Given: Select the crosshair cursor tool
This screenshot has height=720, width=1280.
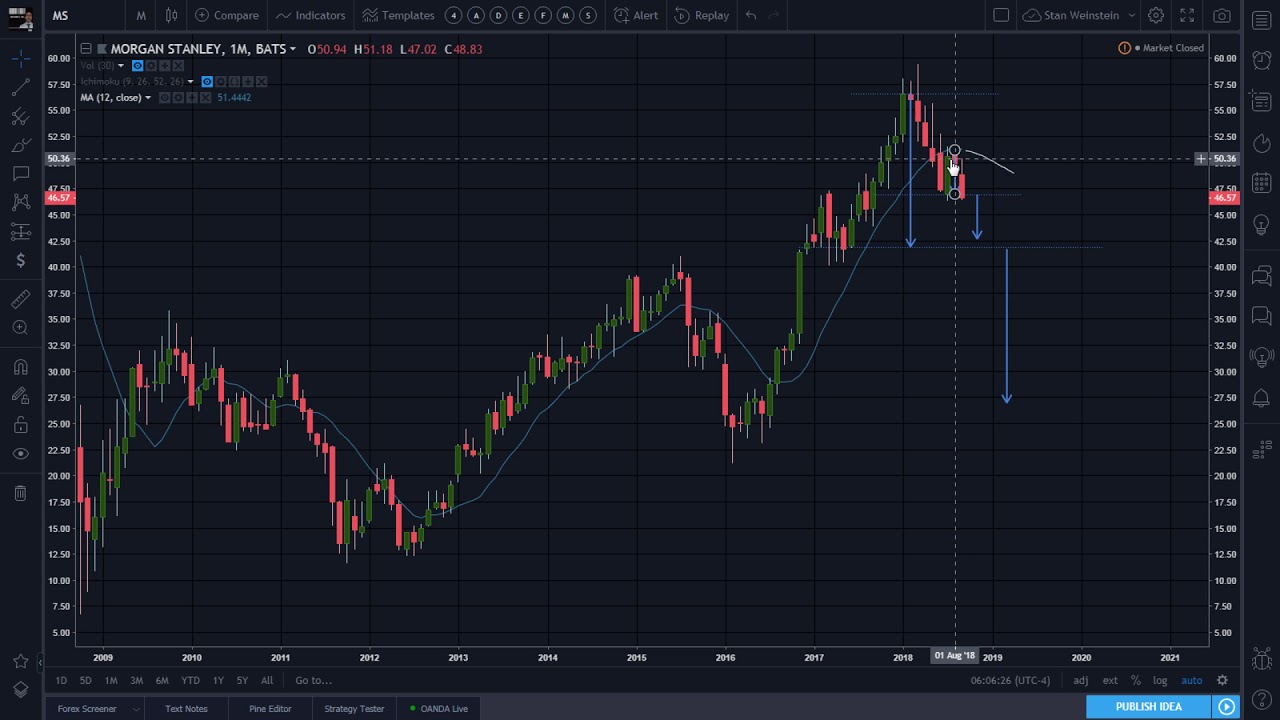Looking at the screenshot, I should click(x=20, y=60).
